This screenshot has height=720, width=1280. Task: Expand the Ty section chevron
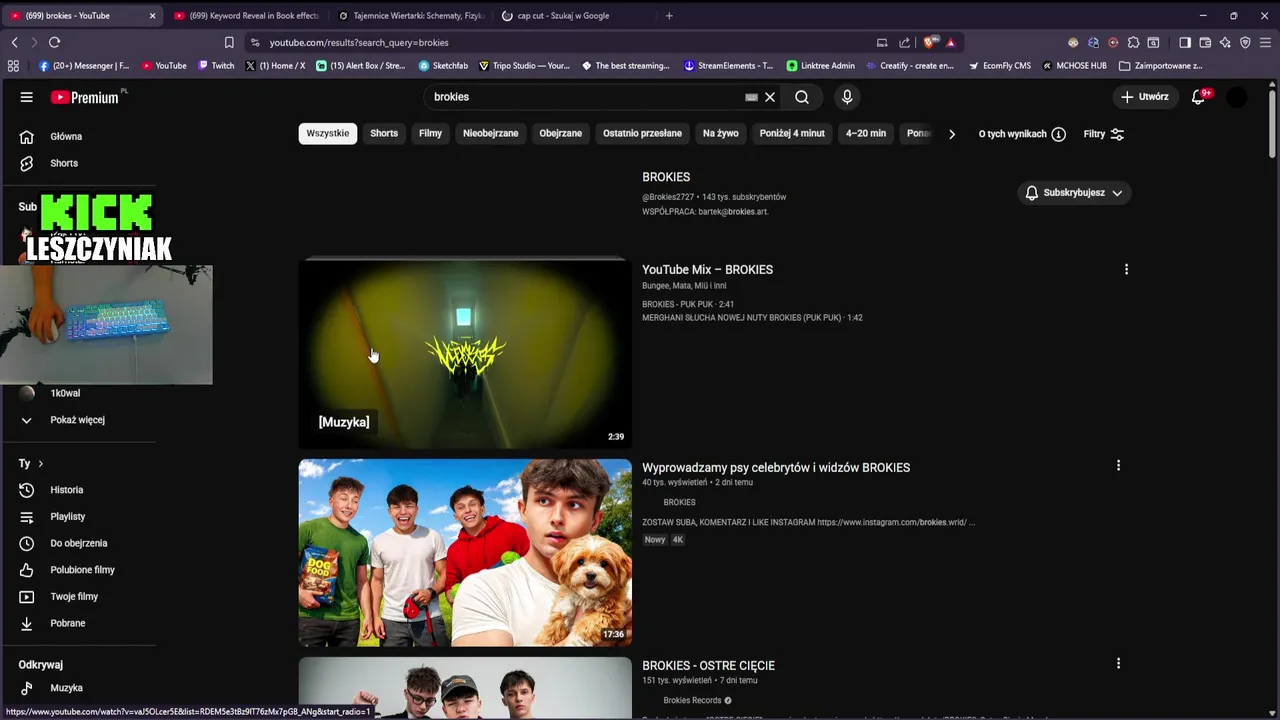tap(40, 464)
